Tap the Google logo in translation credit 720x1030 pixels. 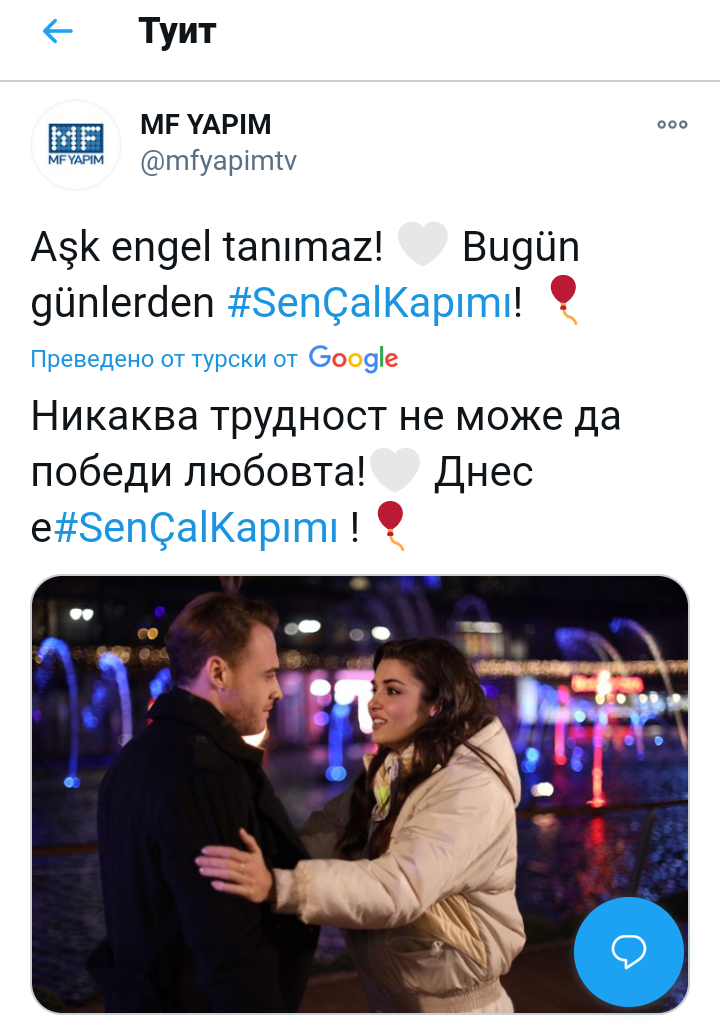point(353,359)
